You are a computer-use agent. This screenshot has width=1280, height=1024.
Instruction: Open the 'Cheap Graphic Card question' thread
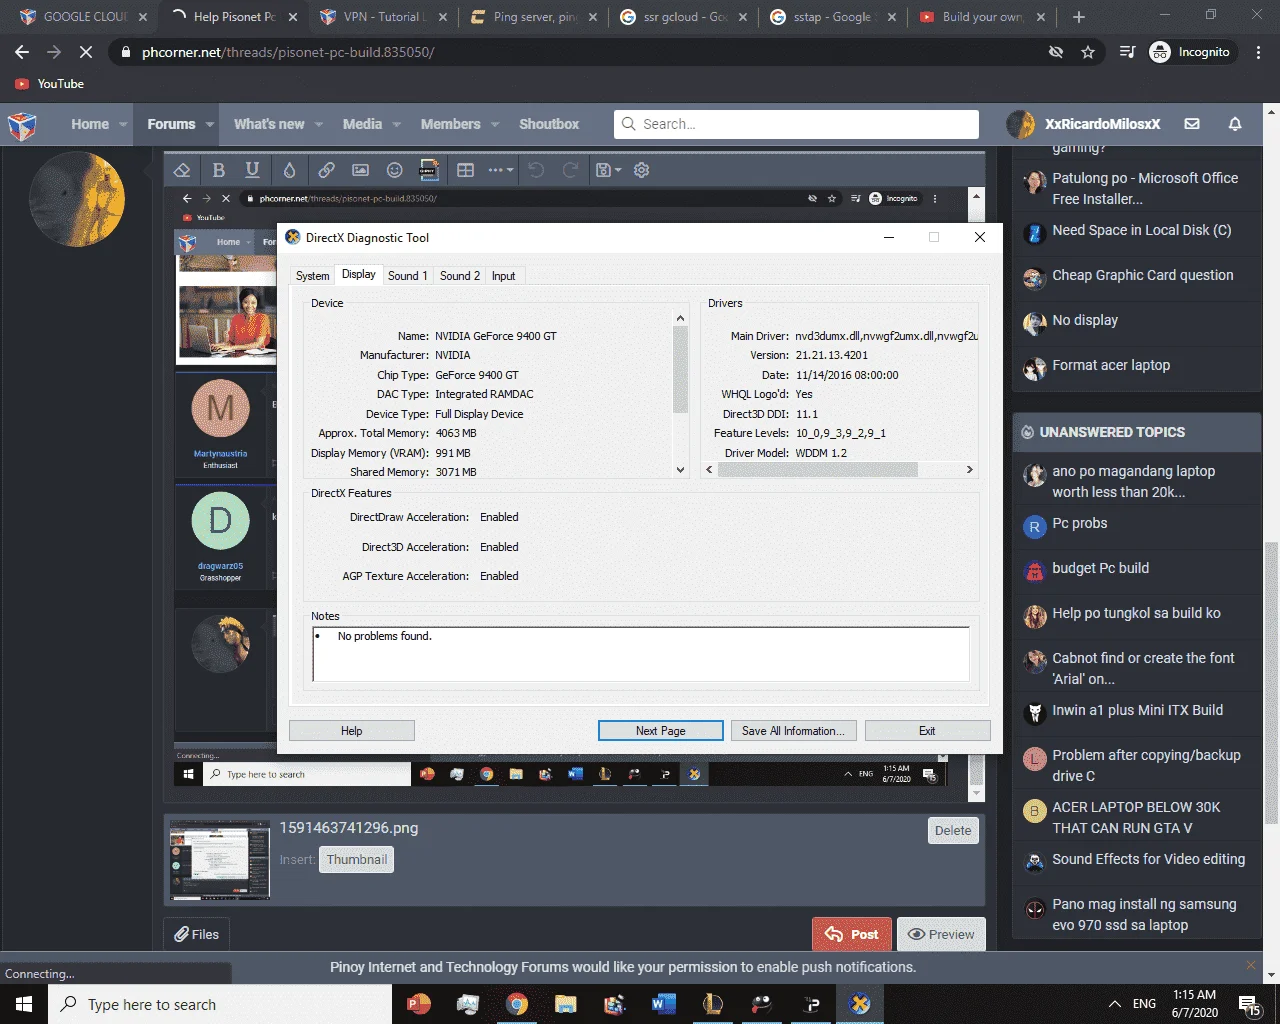[x=1142, y=275]
